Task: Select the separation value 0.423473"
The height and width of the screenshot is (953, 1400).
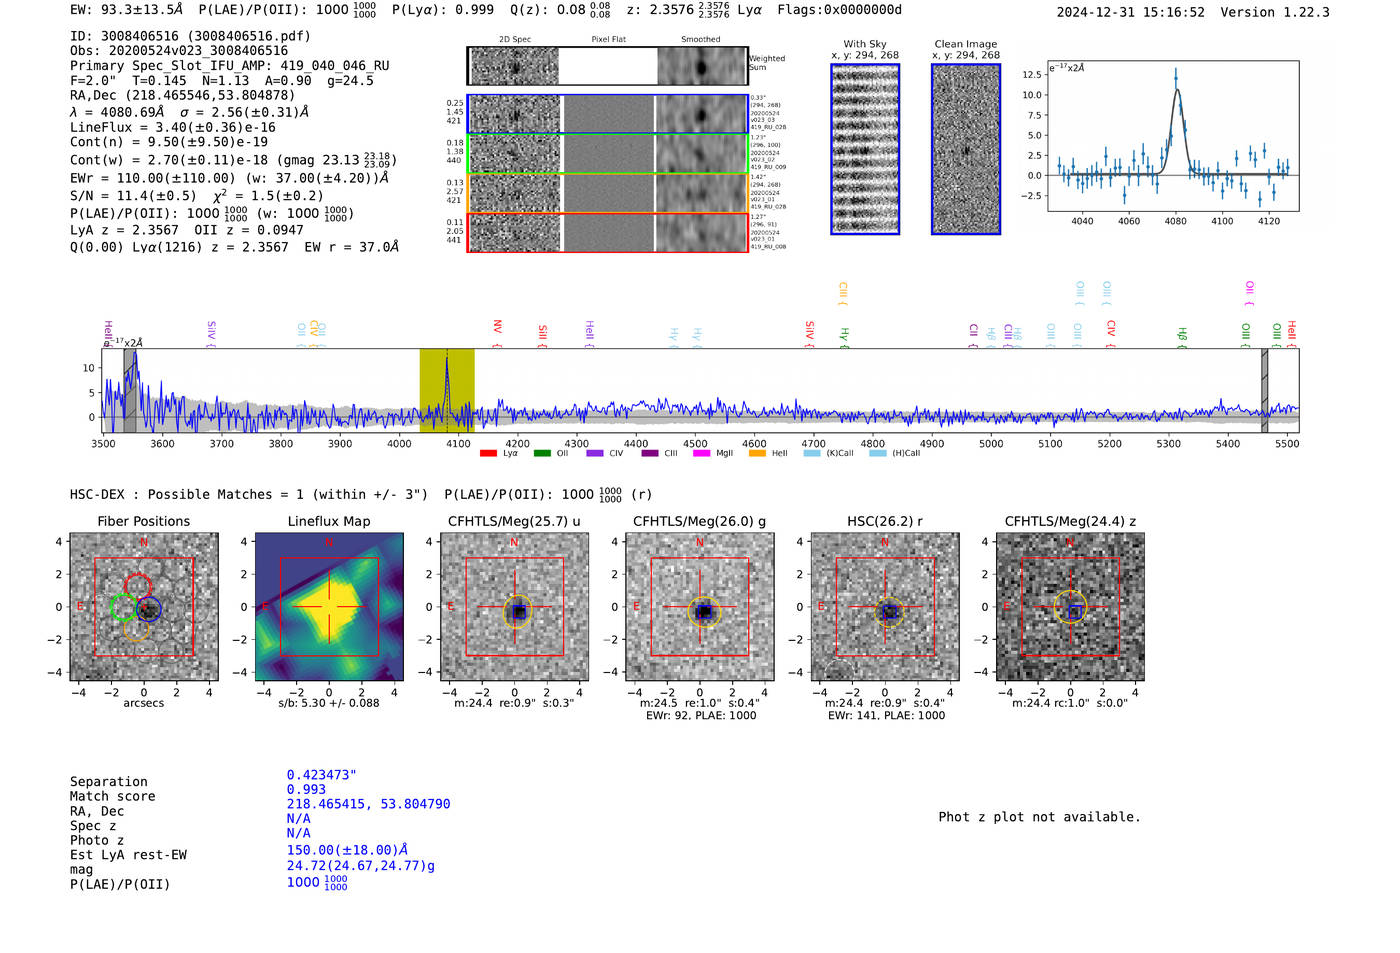Action: click(x=322, y=775)
